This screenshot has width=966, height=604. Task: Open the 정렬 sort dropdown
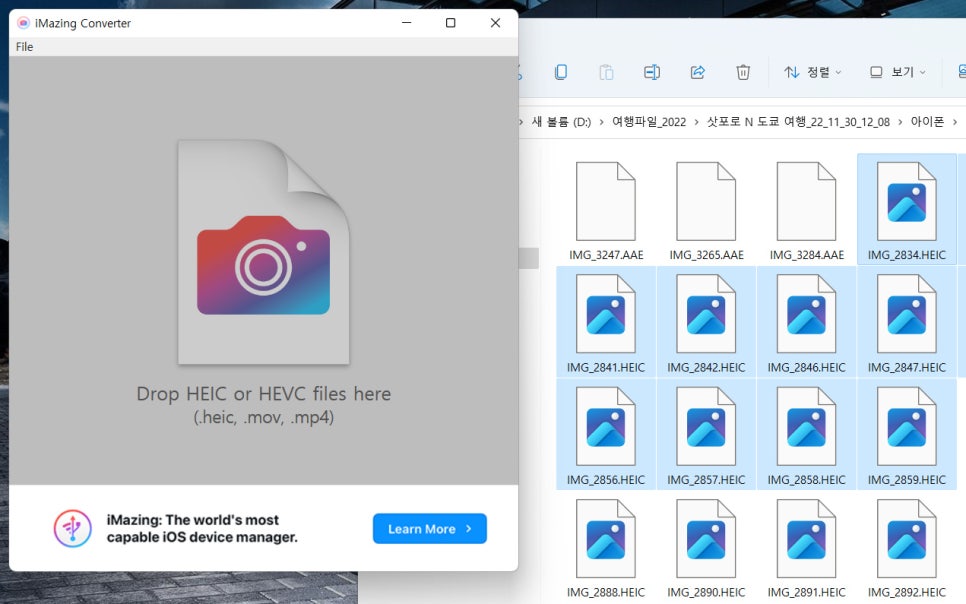pyautogui.click(x=812, y=72)
